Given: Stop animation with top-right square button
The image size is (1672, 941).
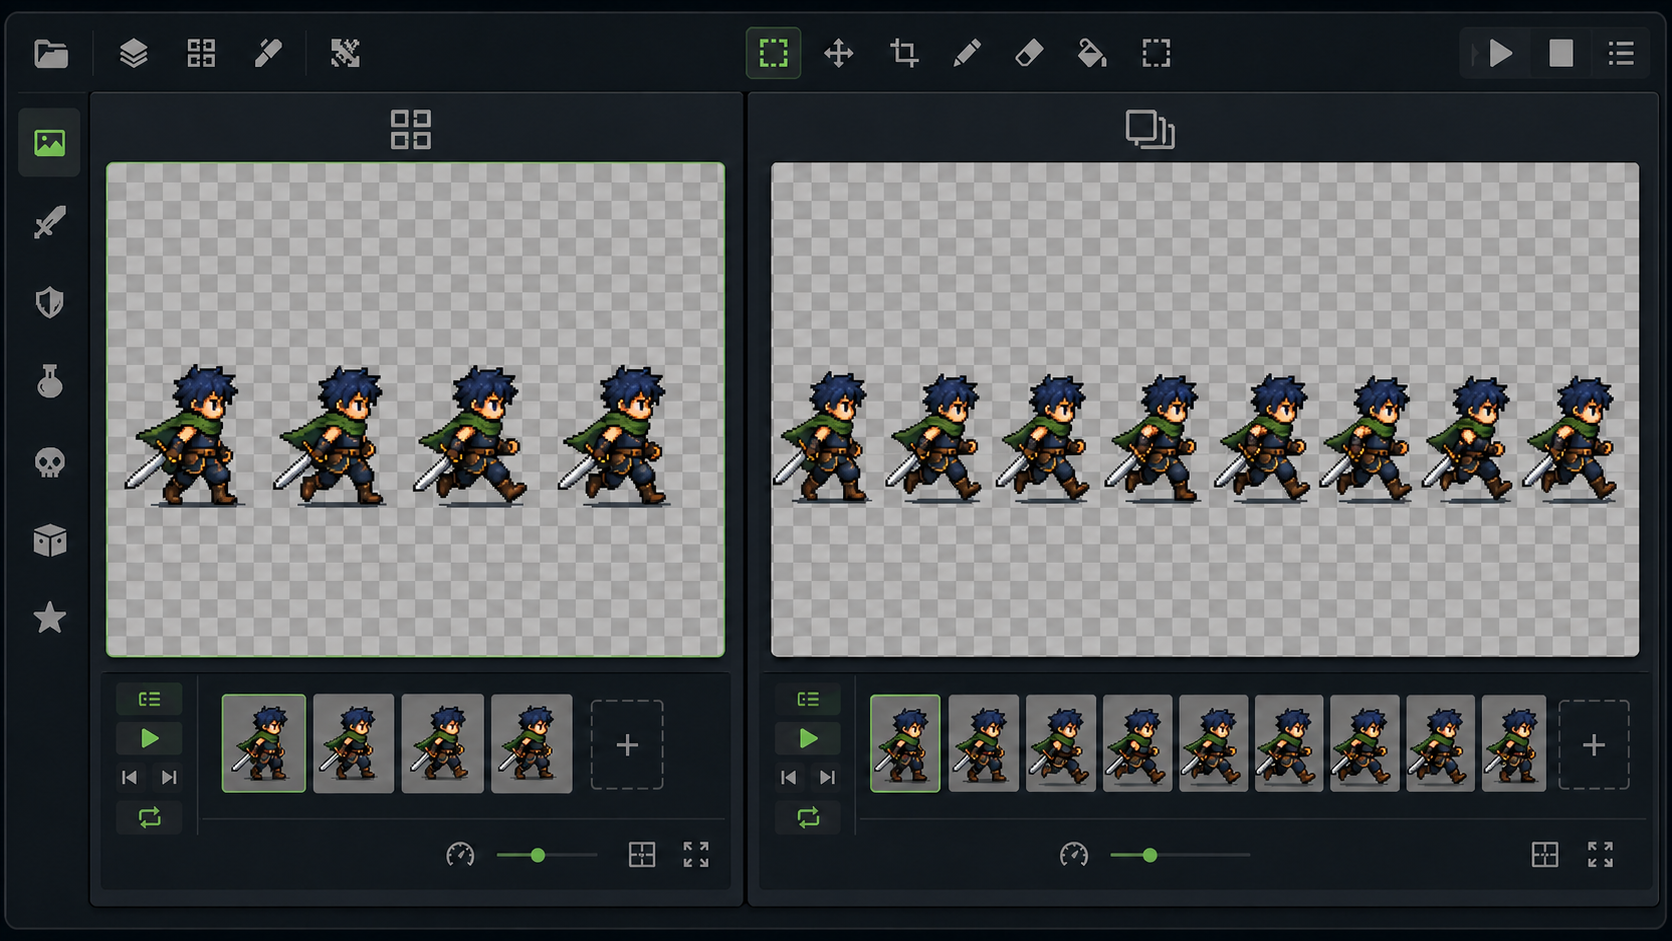Looking at the screenshot, I should [x=1561, y=53].
